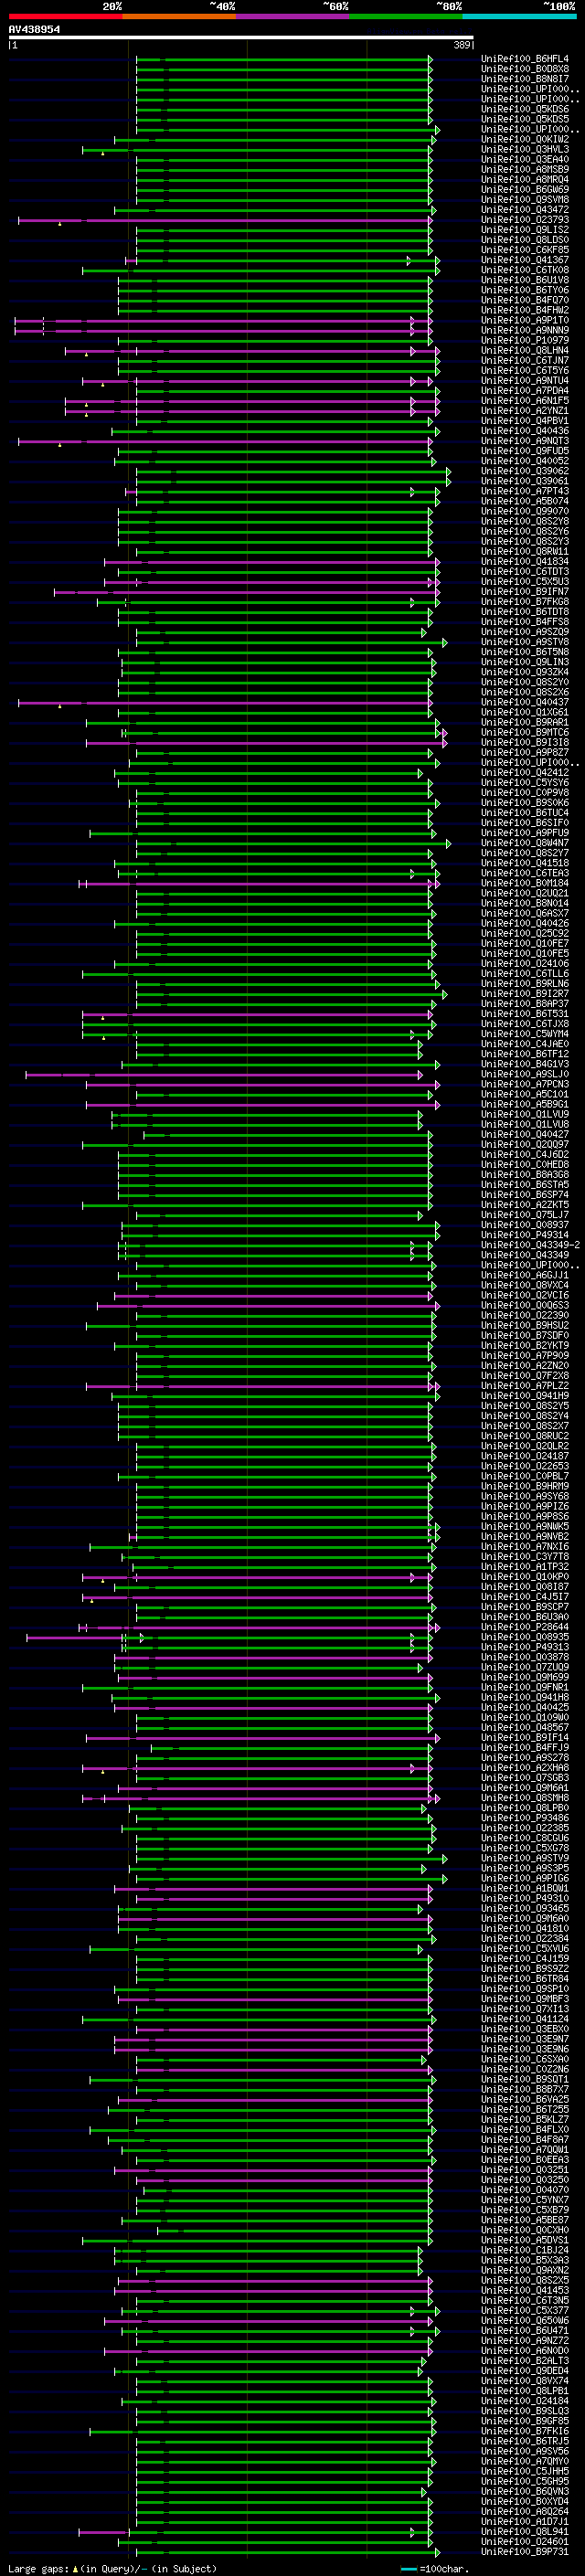The image size is (585, 2576).
Task: Click the cyan ~100% identity color bar
Action: (520, 17)
